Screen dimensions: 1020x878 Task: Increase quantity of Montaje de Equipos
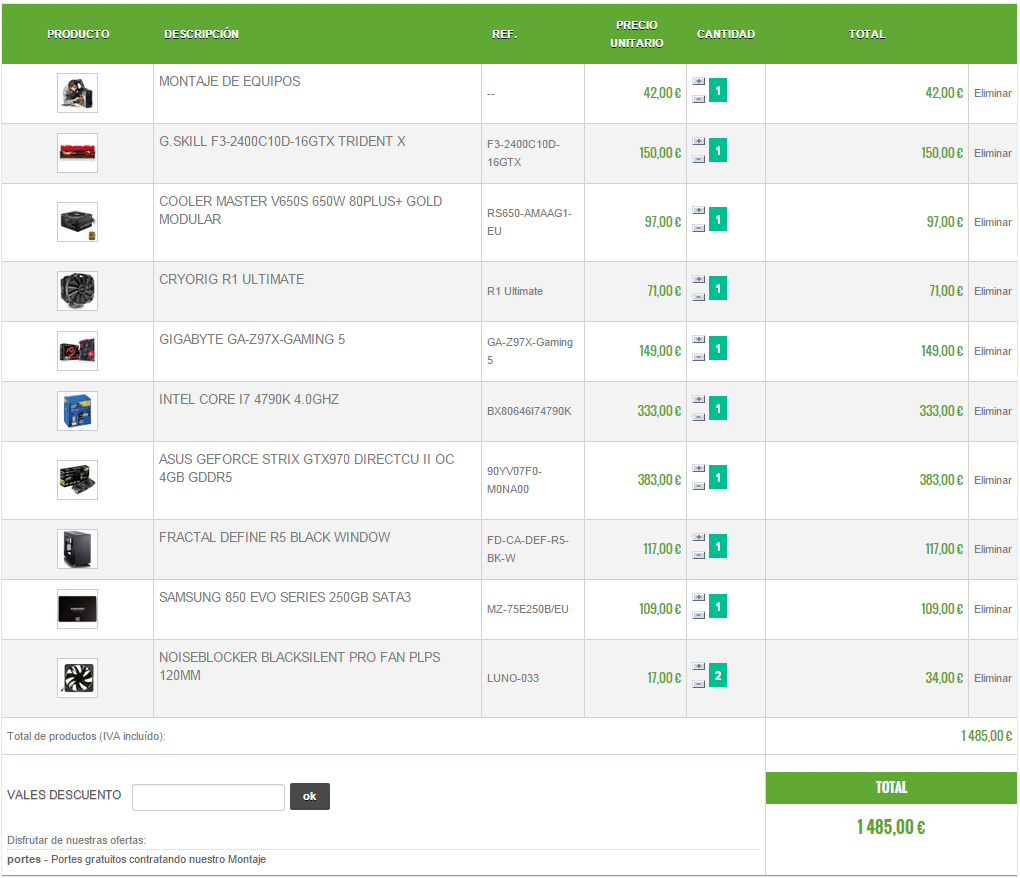(x=699, y=81)
